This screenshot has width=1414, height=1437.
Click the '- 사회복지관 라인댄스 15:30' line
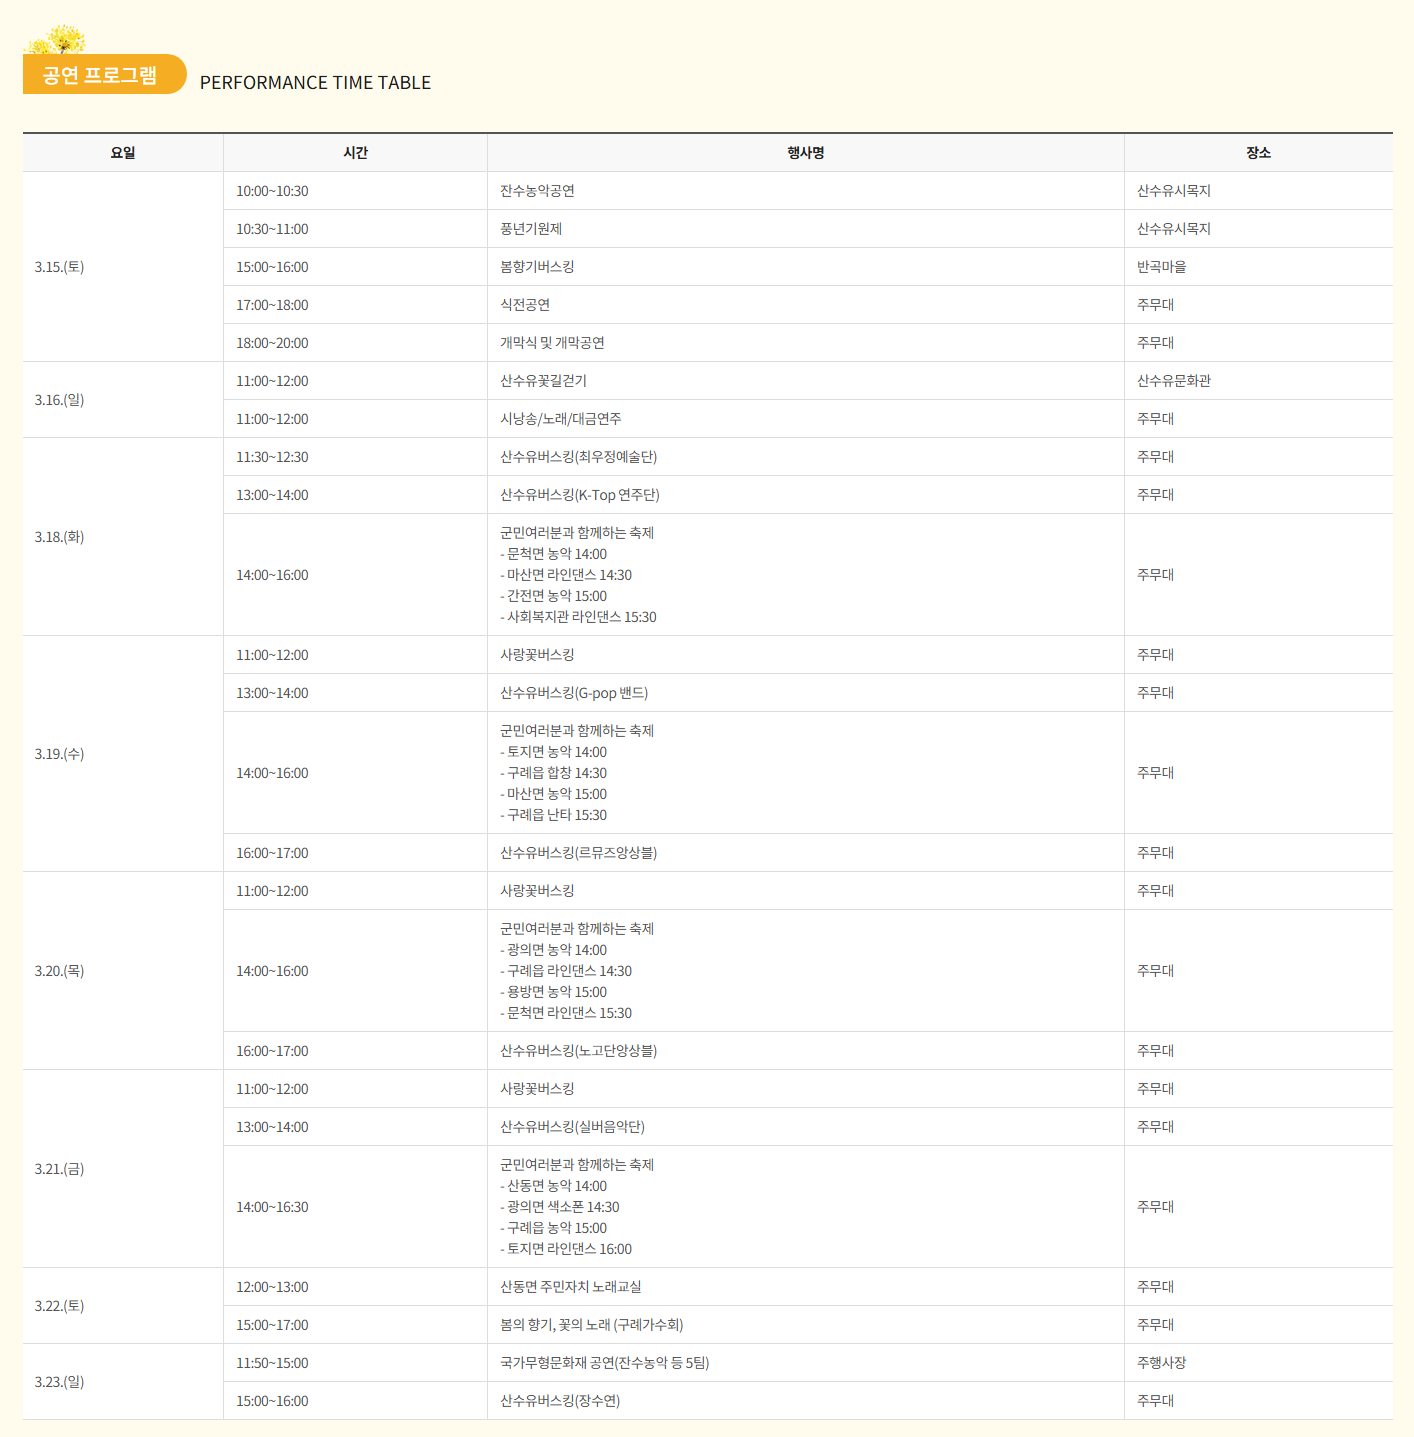[578, 617]
